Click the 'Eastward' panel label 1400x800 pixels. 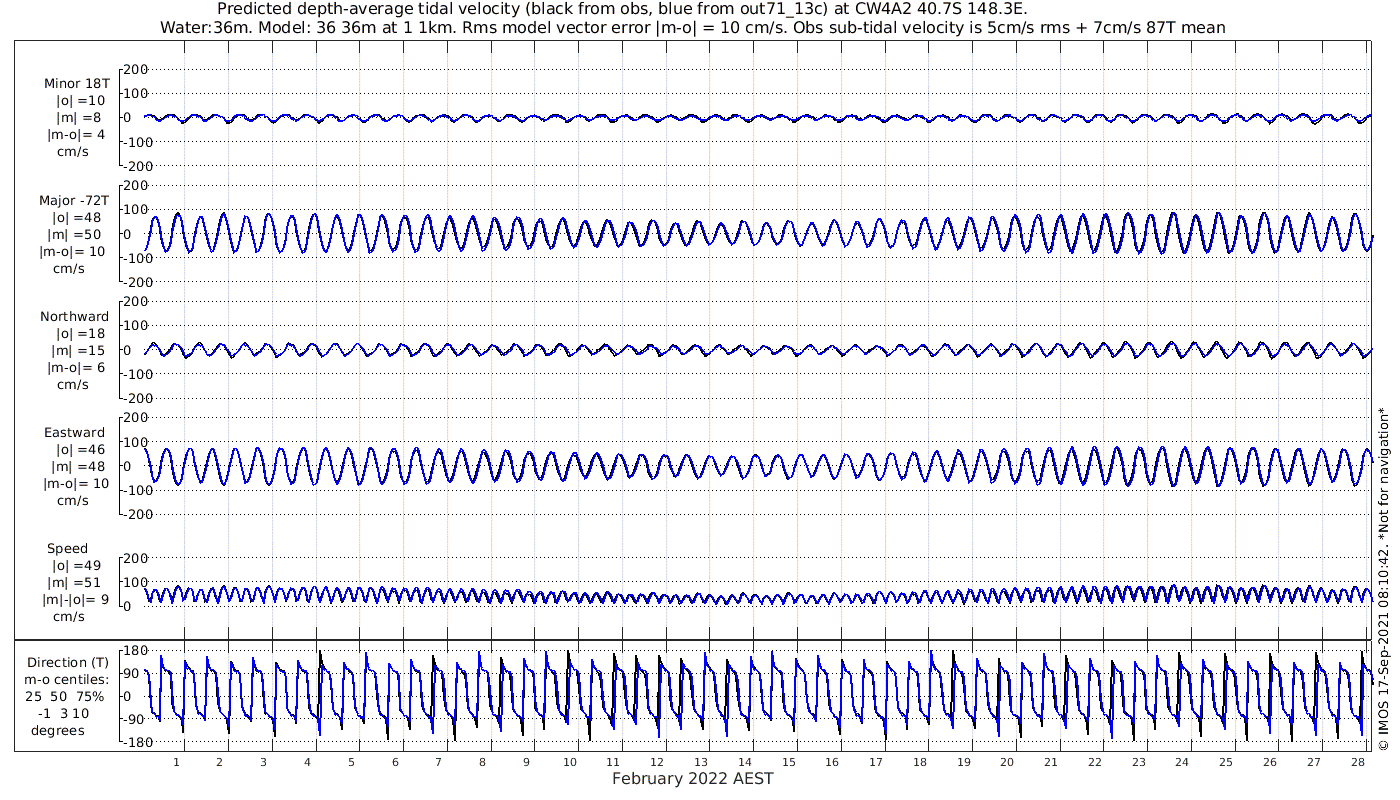click(74, 432)
